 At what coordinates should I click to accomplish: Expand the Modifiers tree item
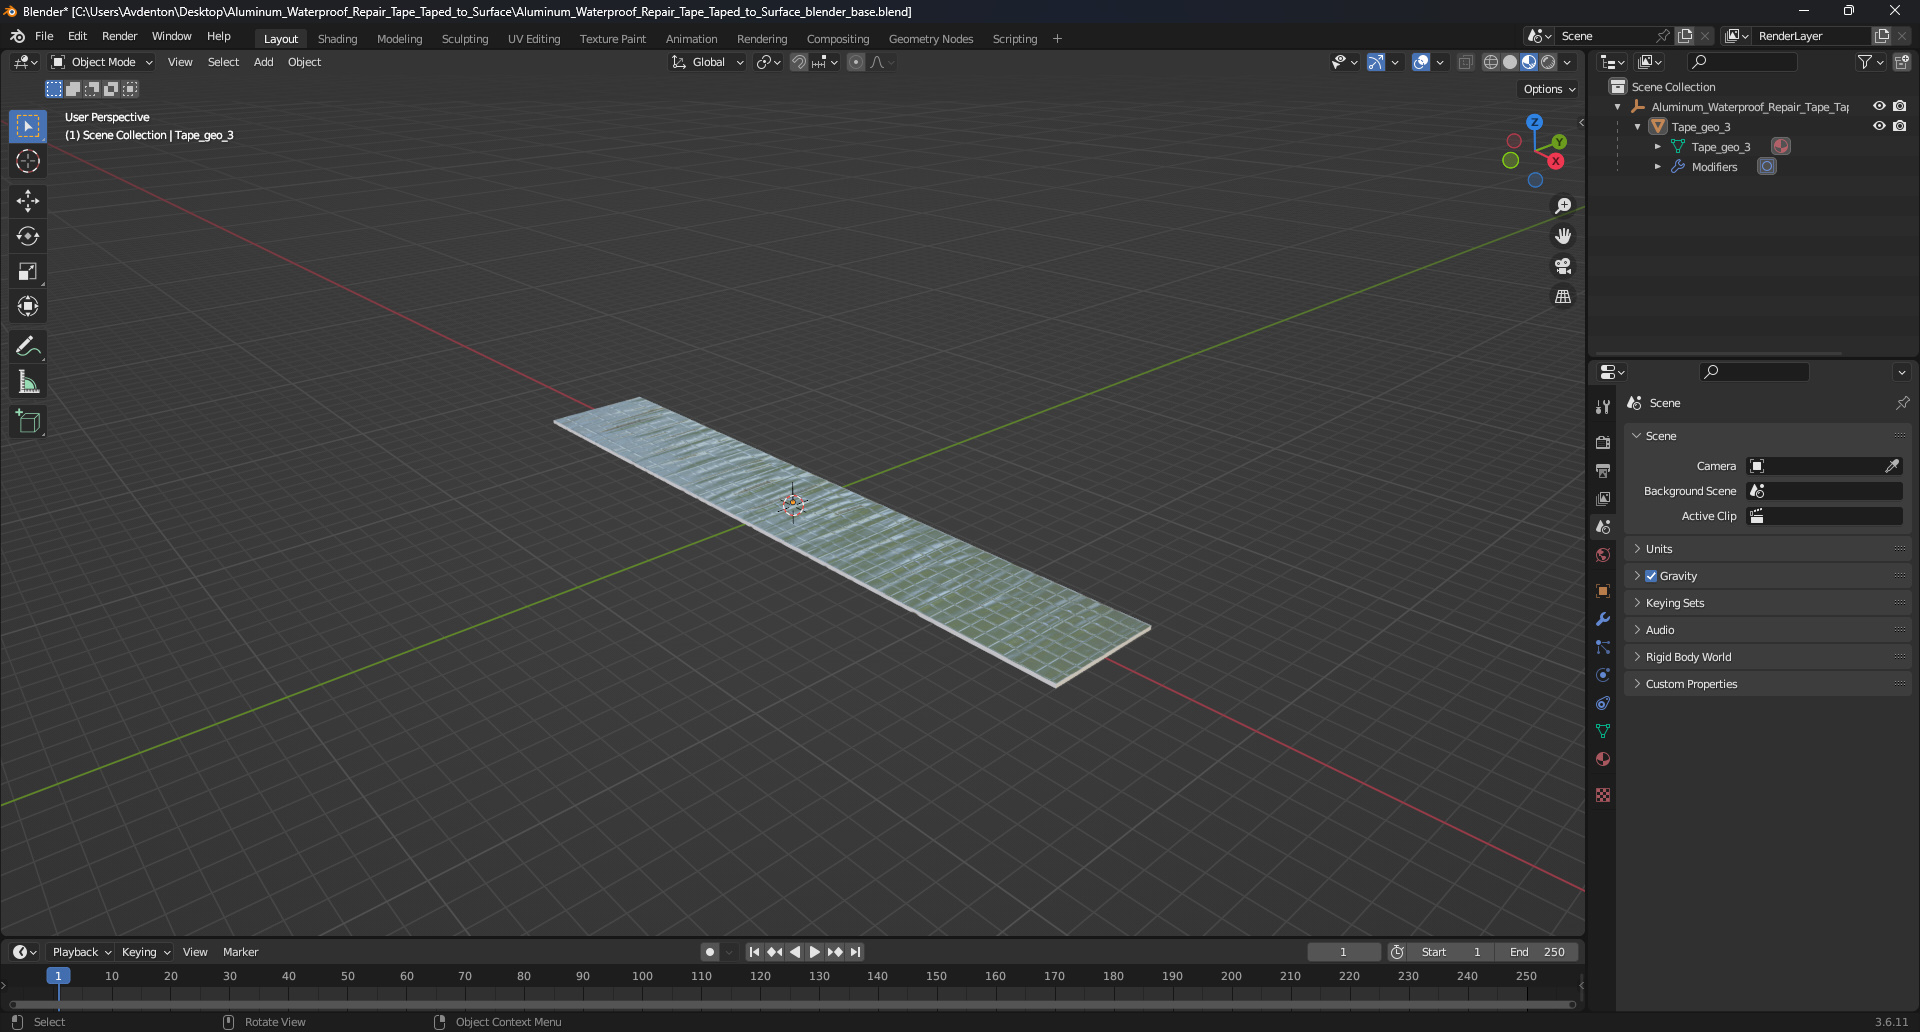(x=1657, y=167)
